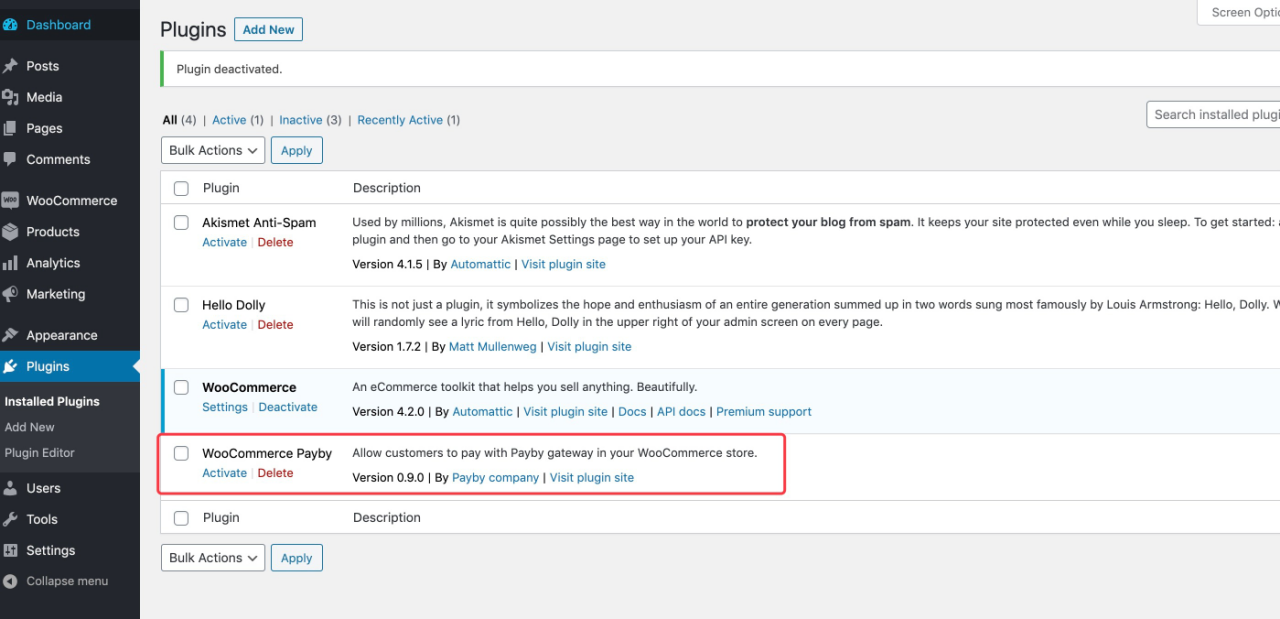This screenshot has width=1280, height=619.
Task: Click the Comments speech bubble icon
Action: click(x=10, y=159)
